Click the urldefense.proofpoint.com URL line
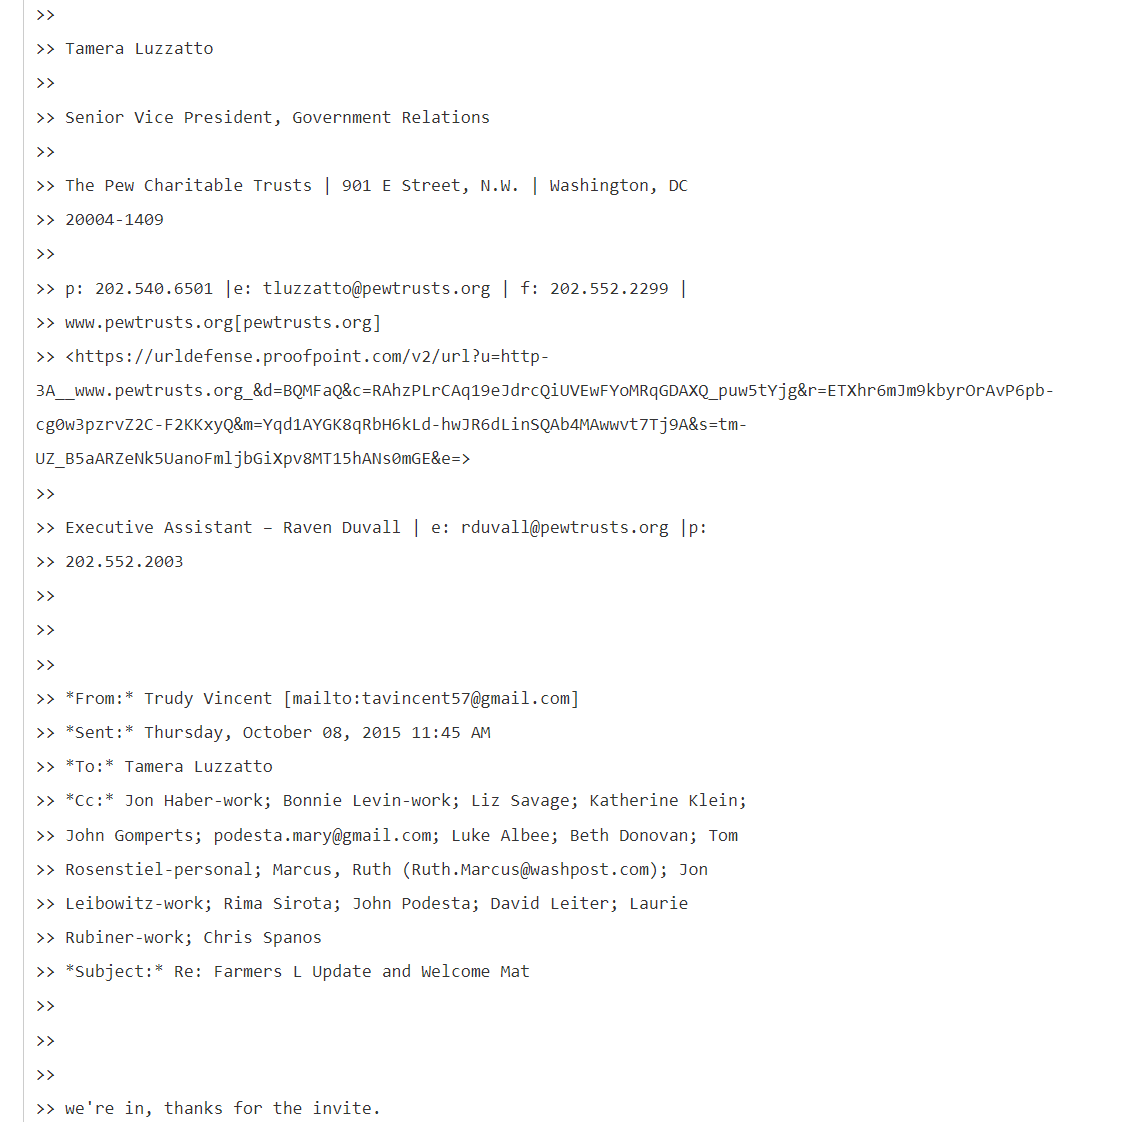Viewport: 1135px width, 1122px height. 307,357
